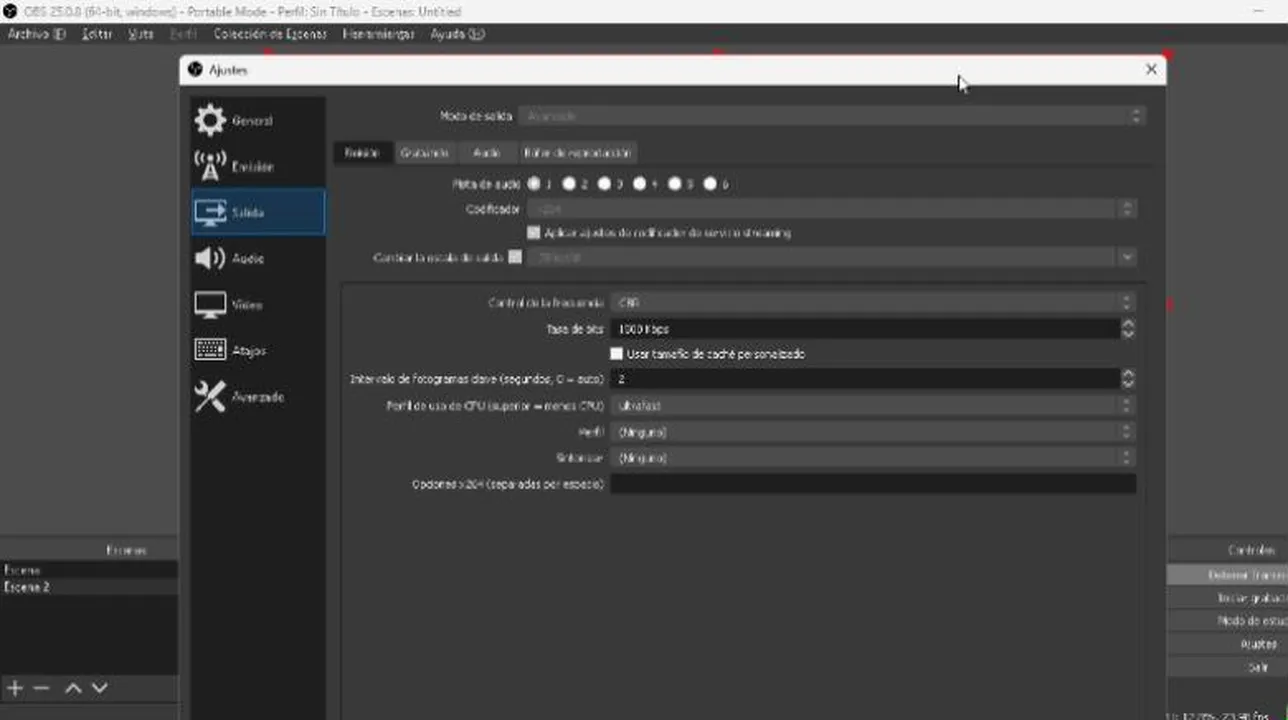Open 'Perfil de uso de CPU' dropdown
Image resolution: width=1288 pixels, height=720 pixels.
872,406
